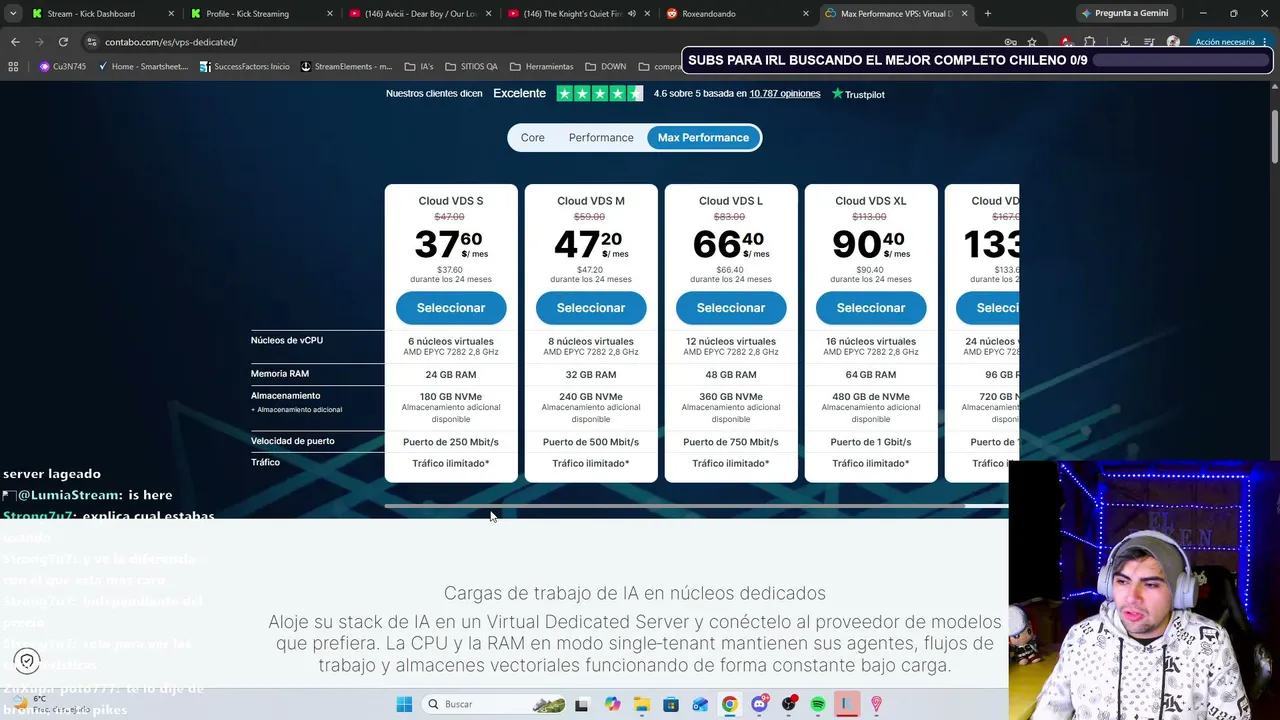
Task: Select the Core plan tier
Action: pyautogui.click(x=532, y=138)
